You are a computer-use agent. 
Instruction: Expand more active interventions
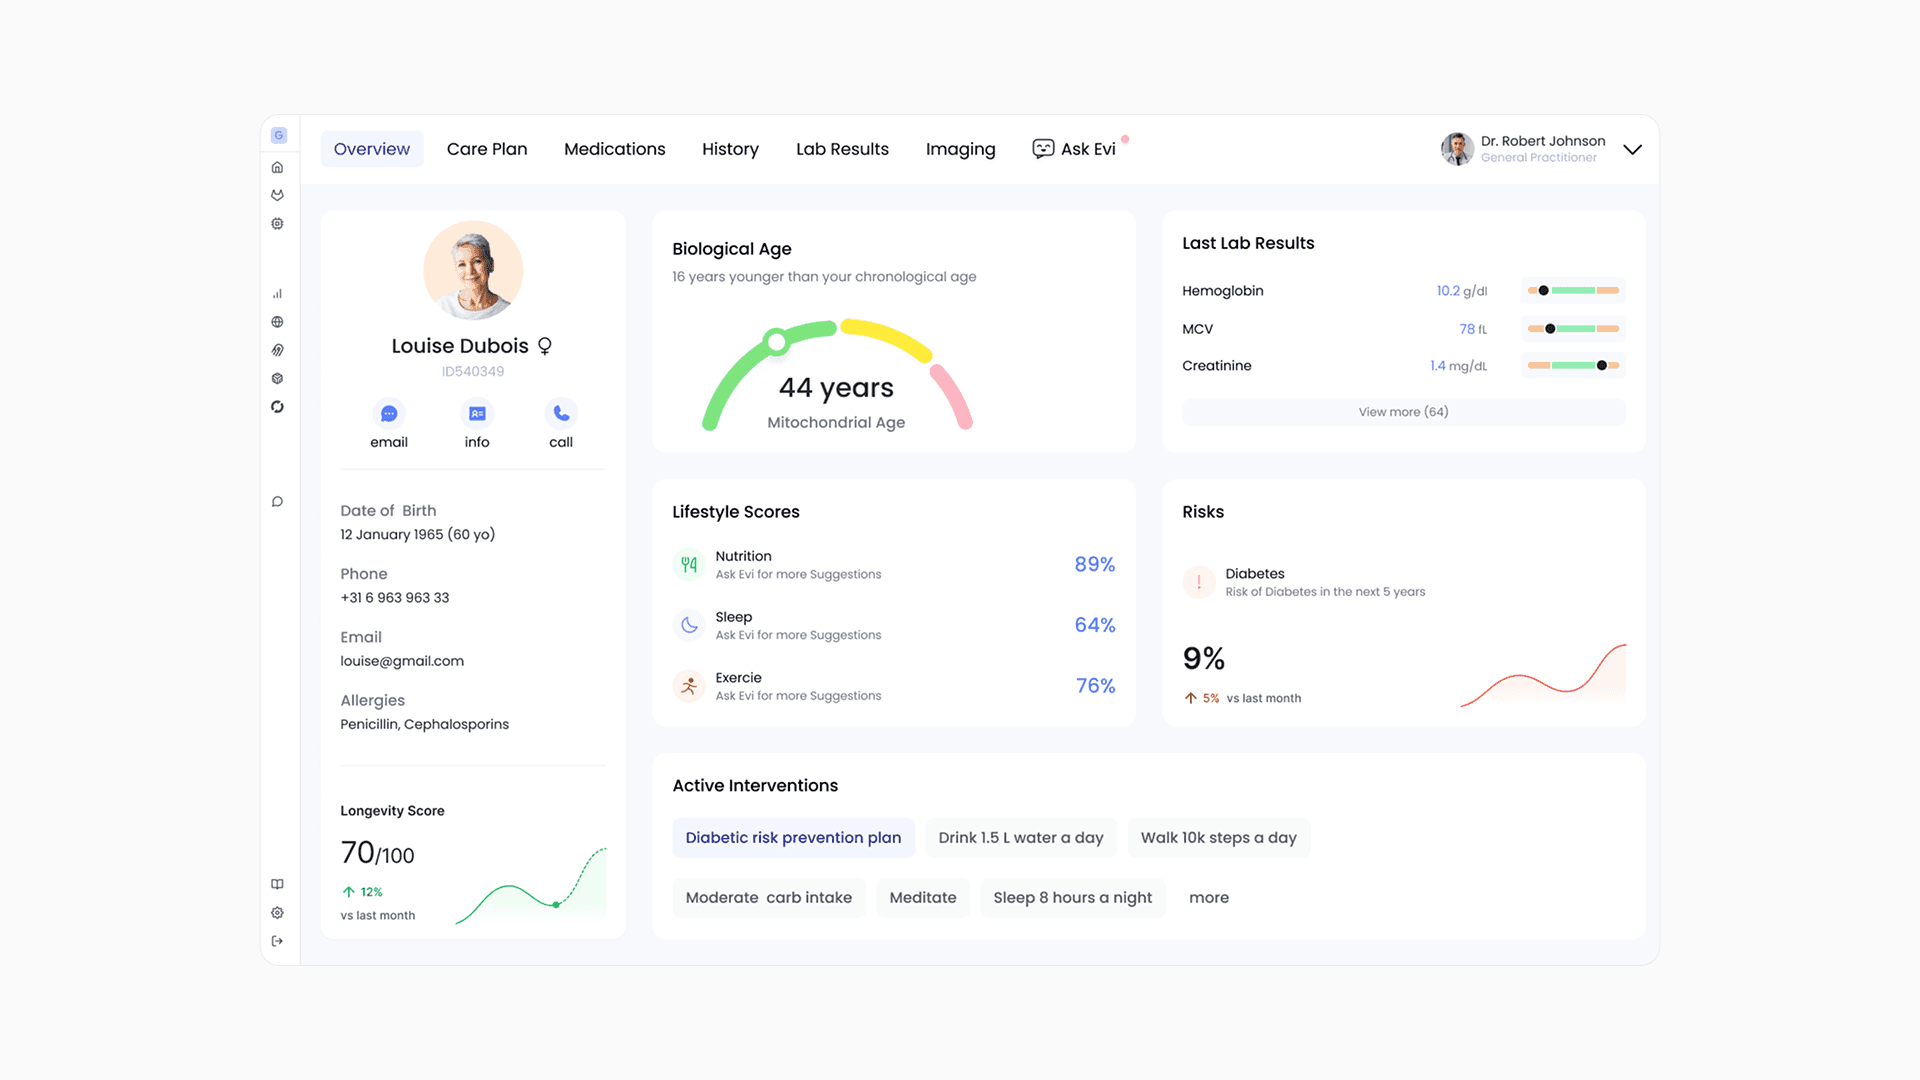click(x=1208, y=898)
